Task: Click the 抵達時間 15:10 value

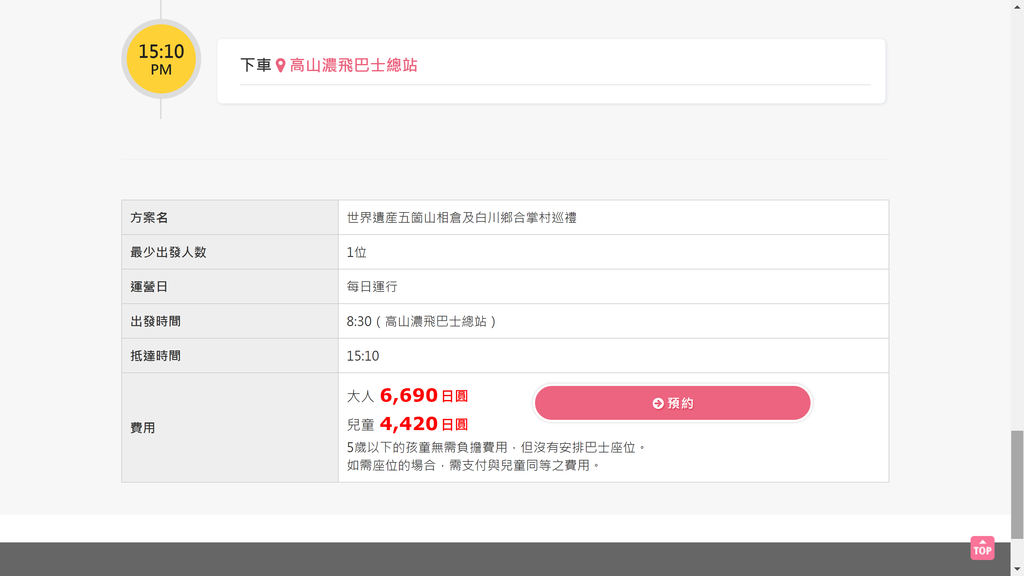Action: click(363, 356)
